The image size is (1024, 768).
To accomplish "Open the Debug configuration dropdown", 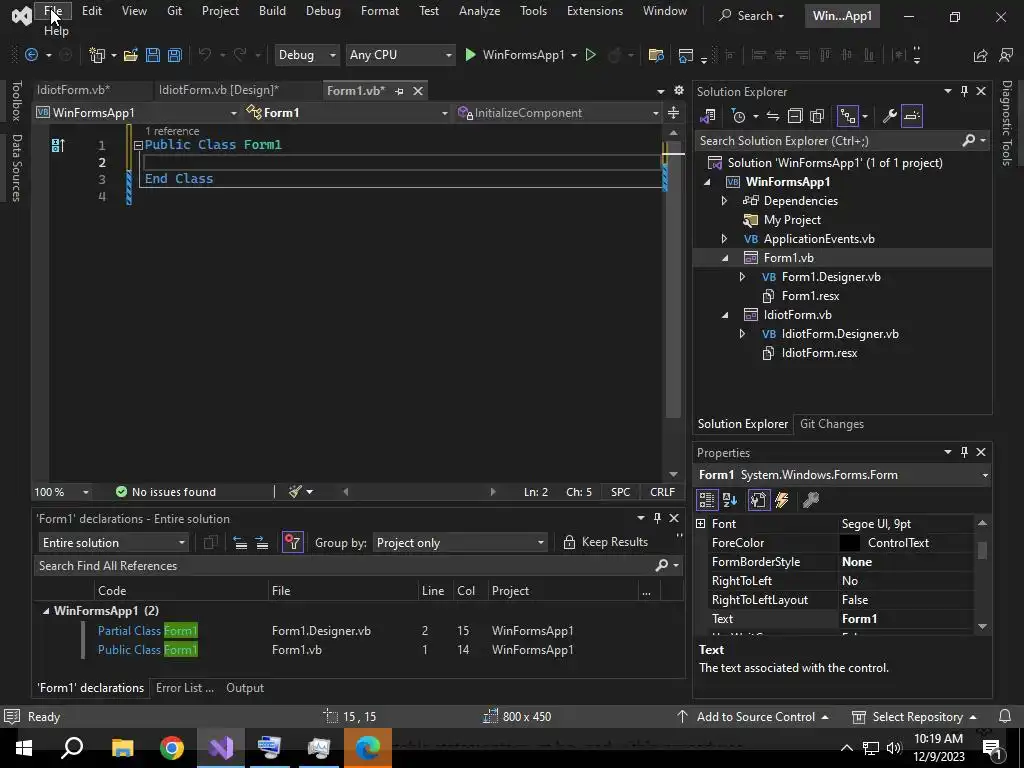I will pos(306,56).
